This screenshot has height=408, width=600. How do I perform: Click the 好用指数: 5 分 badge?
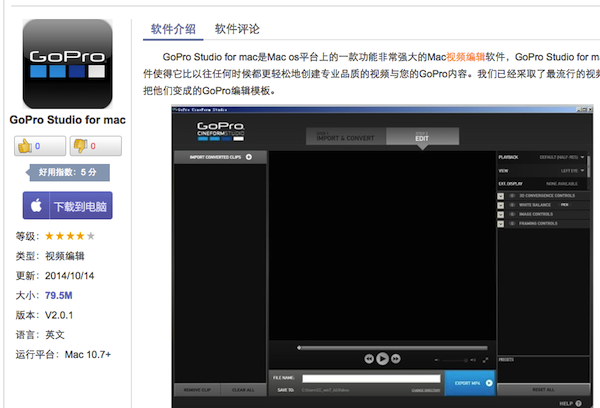click(67, 172)
